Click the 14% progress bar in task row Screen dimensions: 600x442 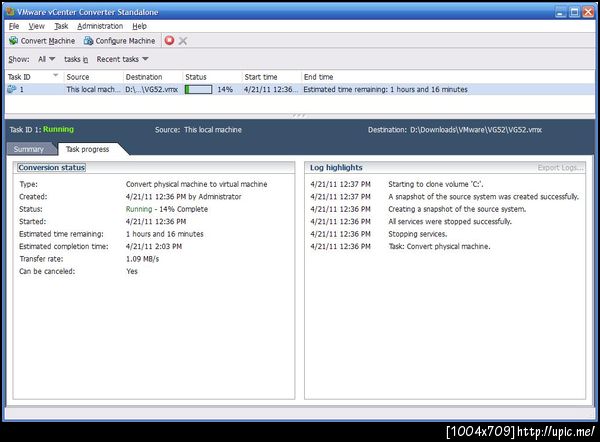pyautogui.click(x=198, y=89)
